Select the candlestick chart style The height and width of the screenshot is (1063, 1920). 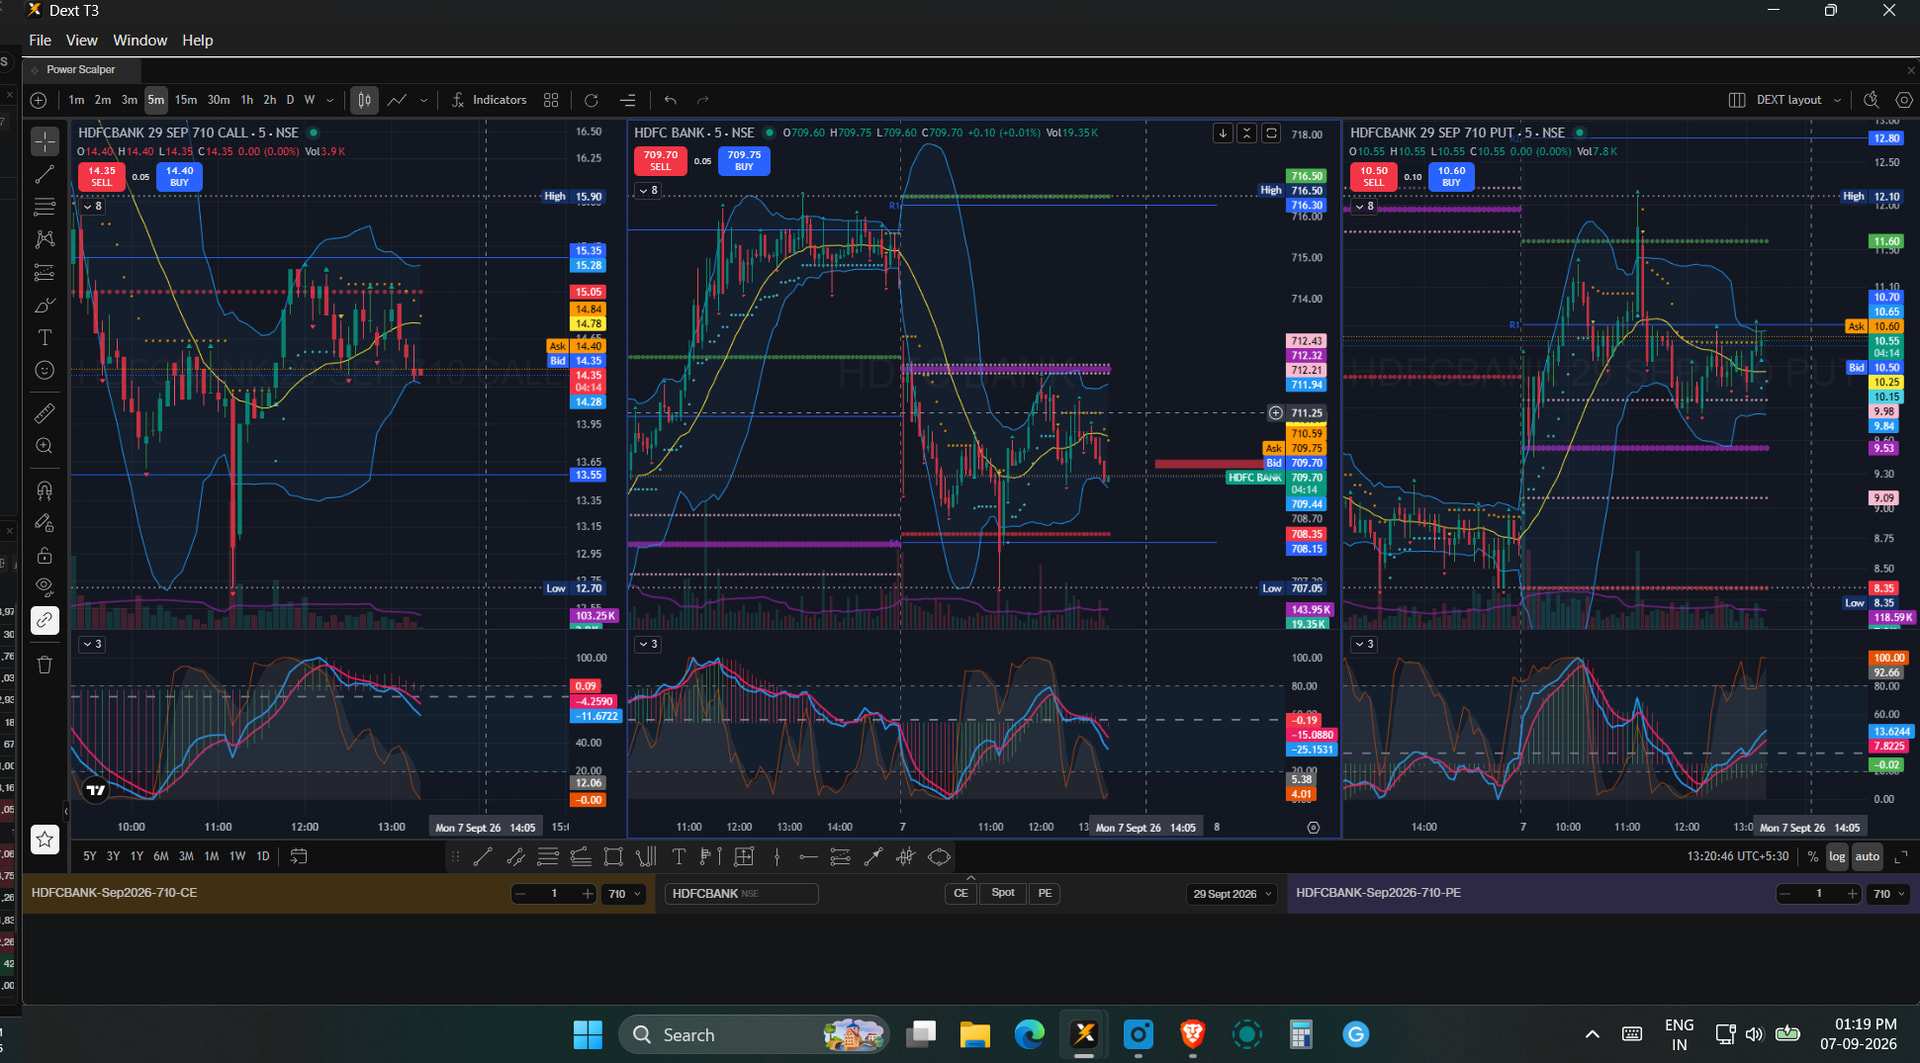click(x=364, y=100)
